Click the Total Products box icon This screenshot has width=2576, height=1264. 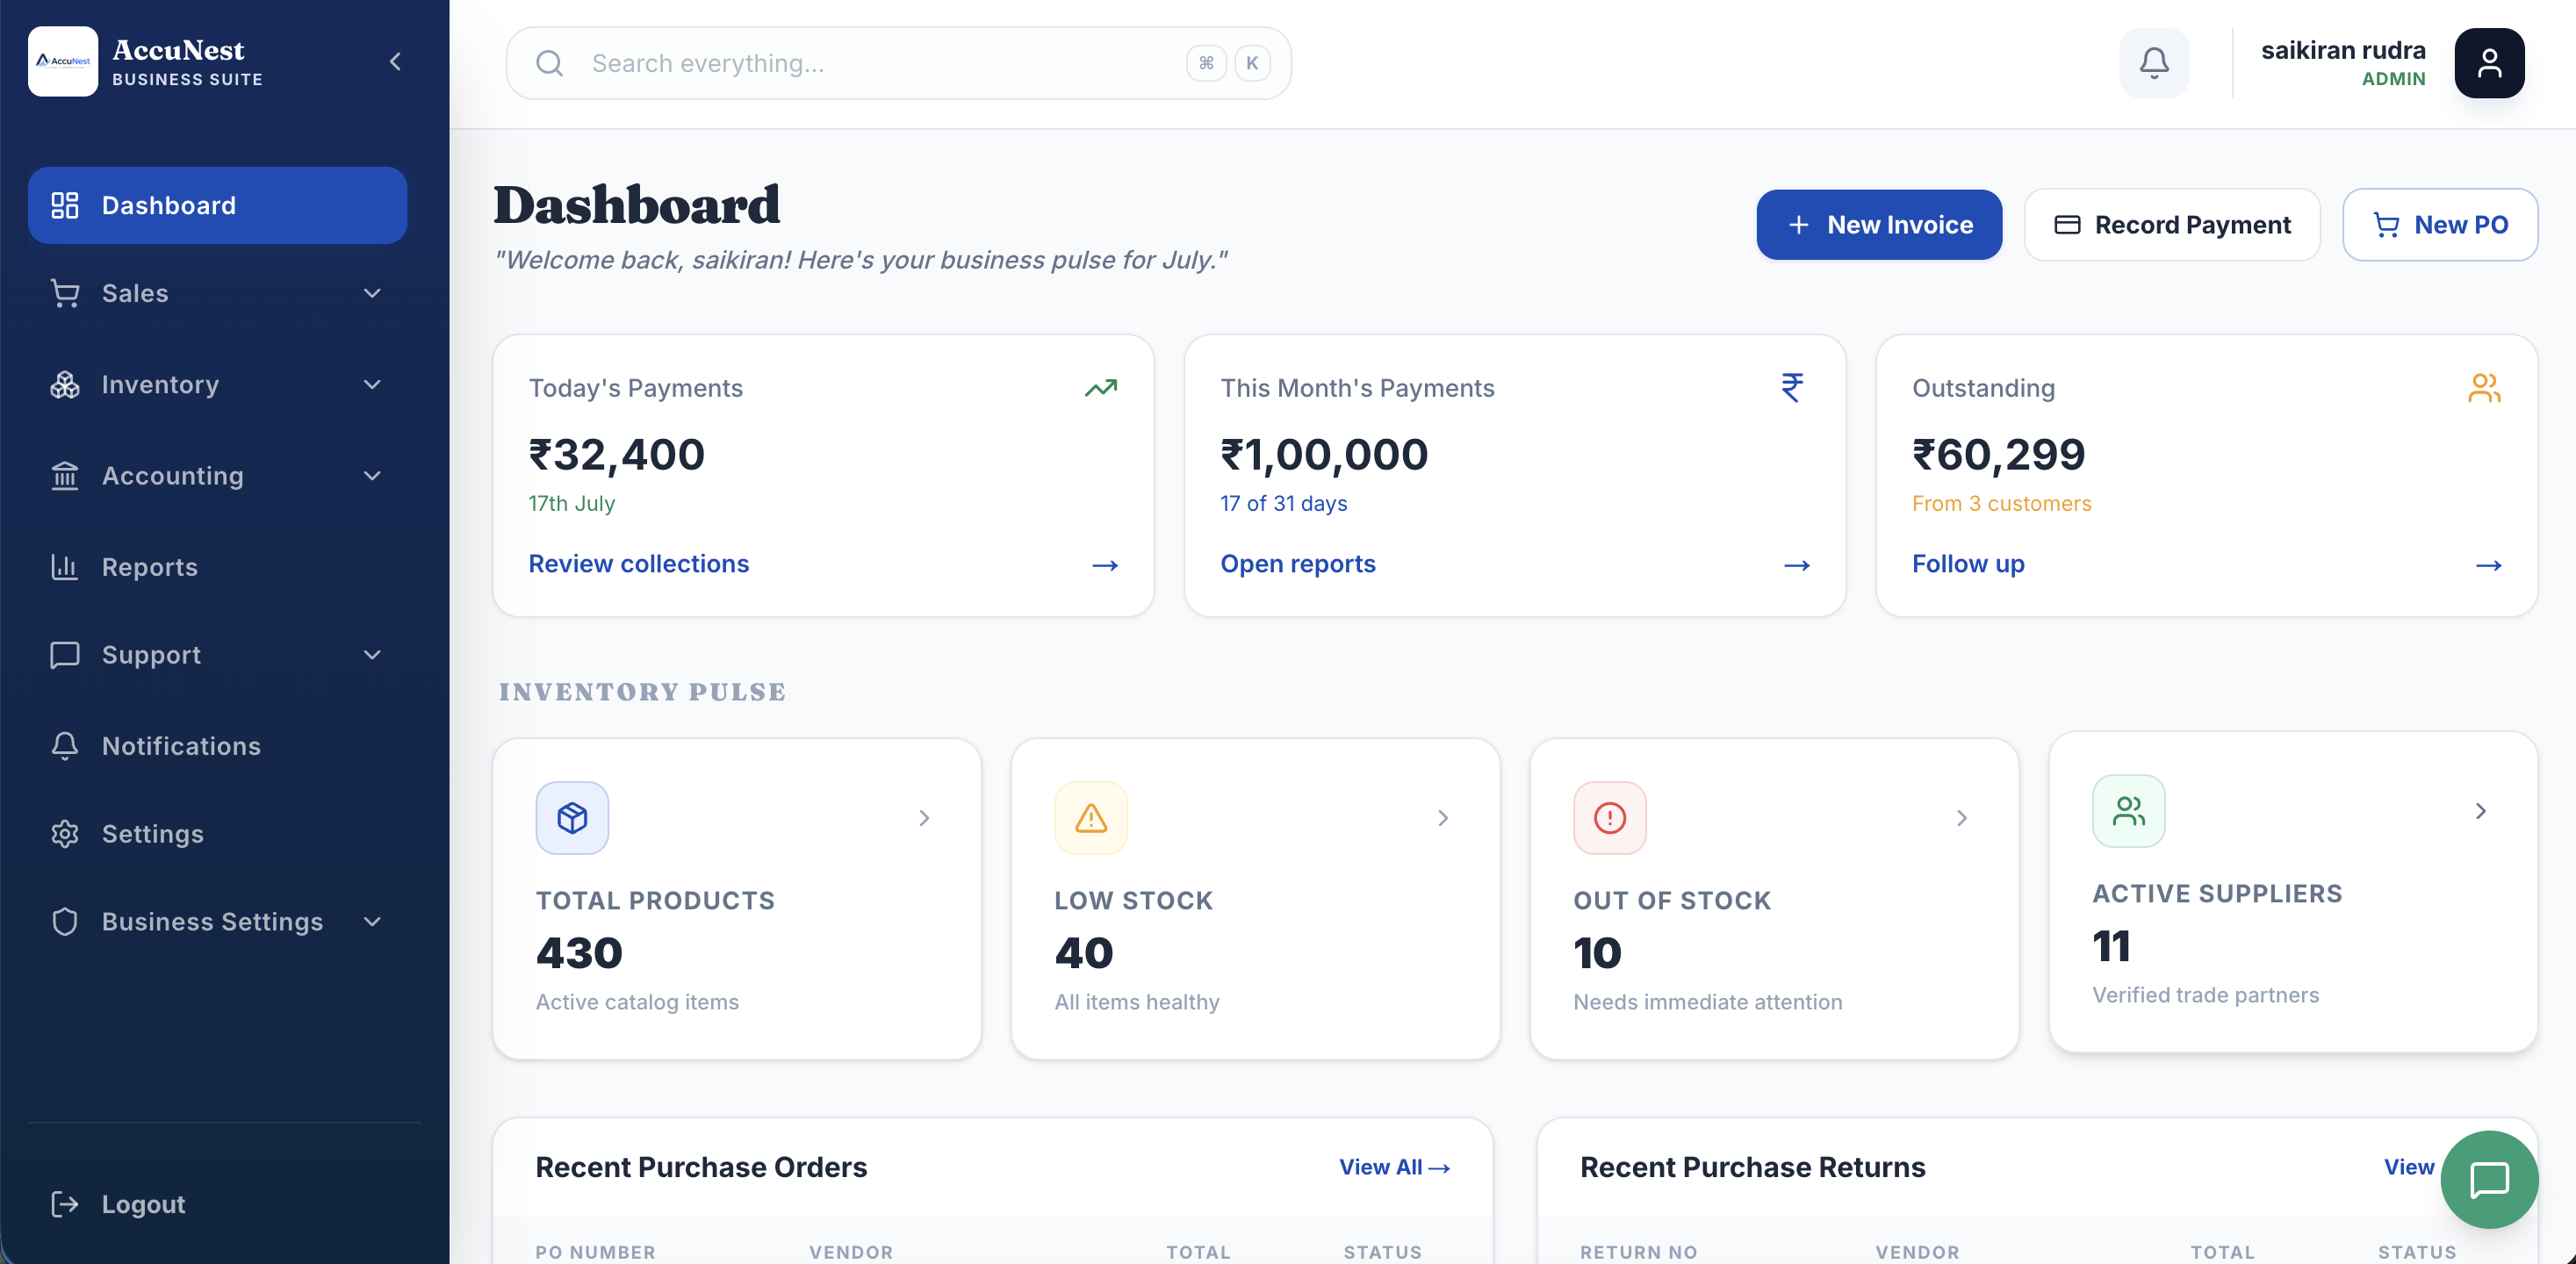[572, 817]
